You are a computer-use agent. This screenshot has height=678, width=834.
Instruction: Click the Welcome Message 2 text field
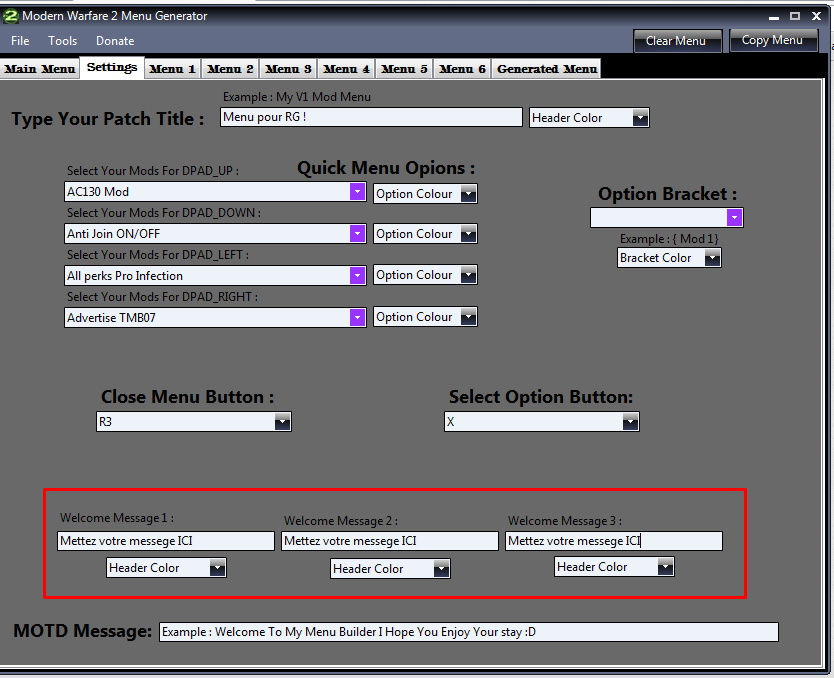coord(389,541)
